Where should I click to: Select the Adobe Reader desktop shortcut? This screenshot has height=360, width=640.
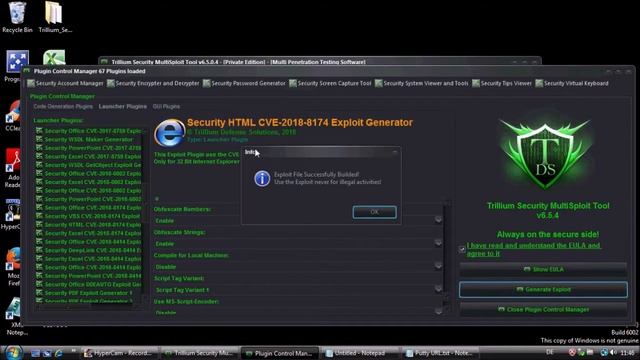click(x=13, y=168)
